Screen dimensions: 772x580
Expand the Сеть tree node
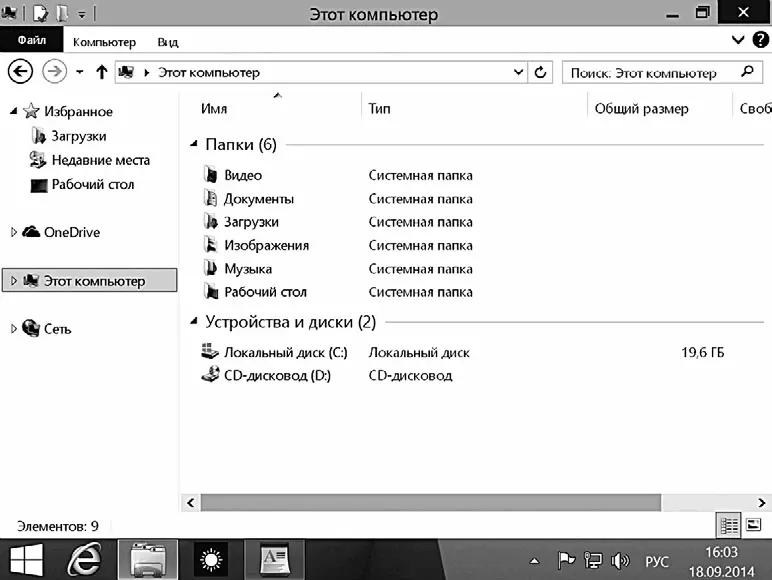pyautogui.click(x=13, y=329)
